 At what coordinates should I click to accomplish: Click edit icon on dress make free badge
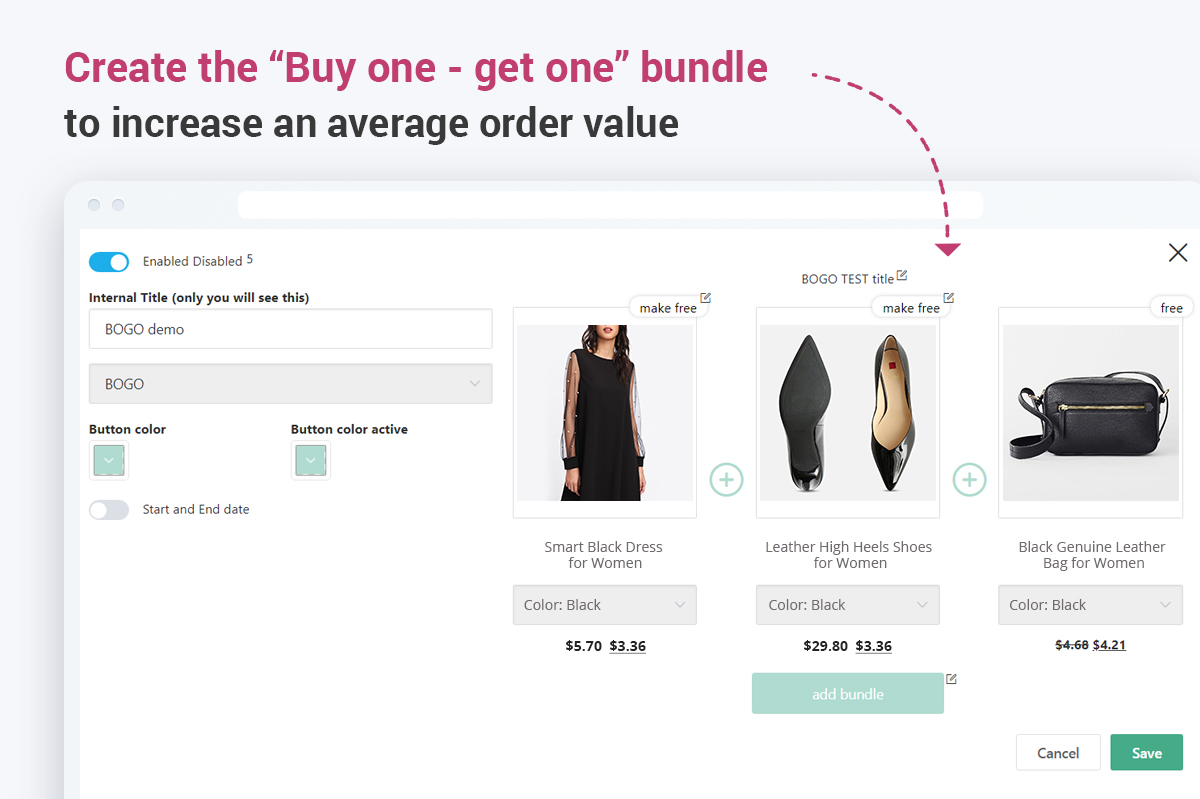click(x=706, y=297)
